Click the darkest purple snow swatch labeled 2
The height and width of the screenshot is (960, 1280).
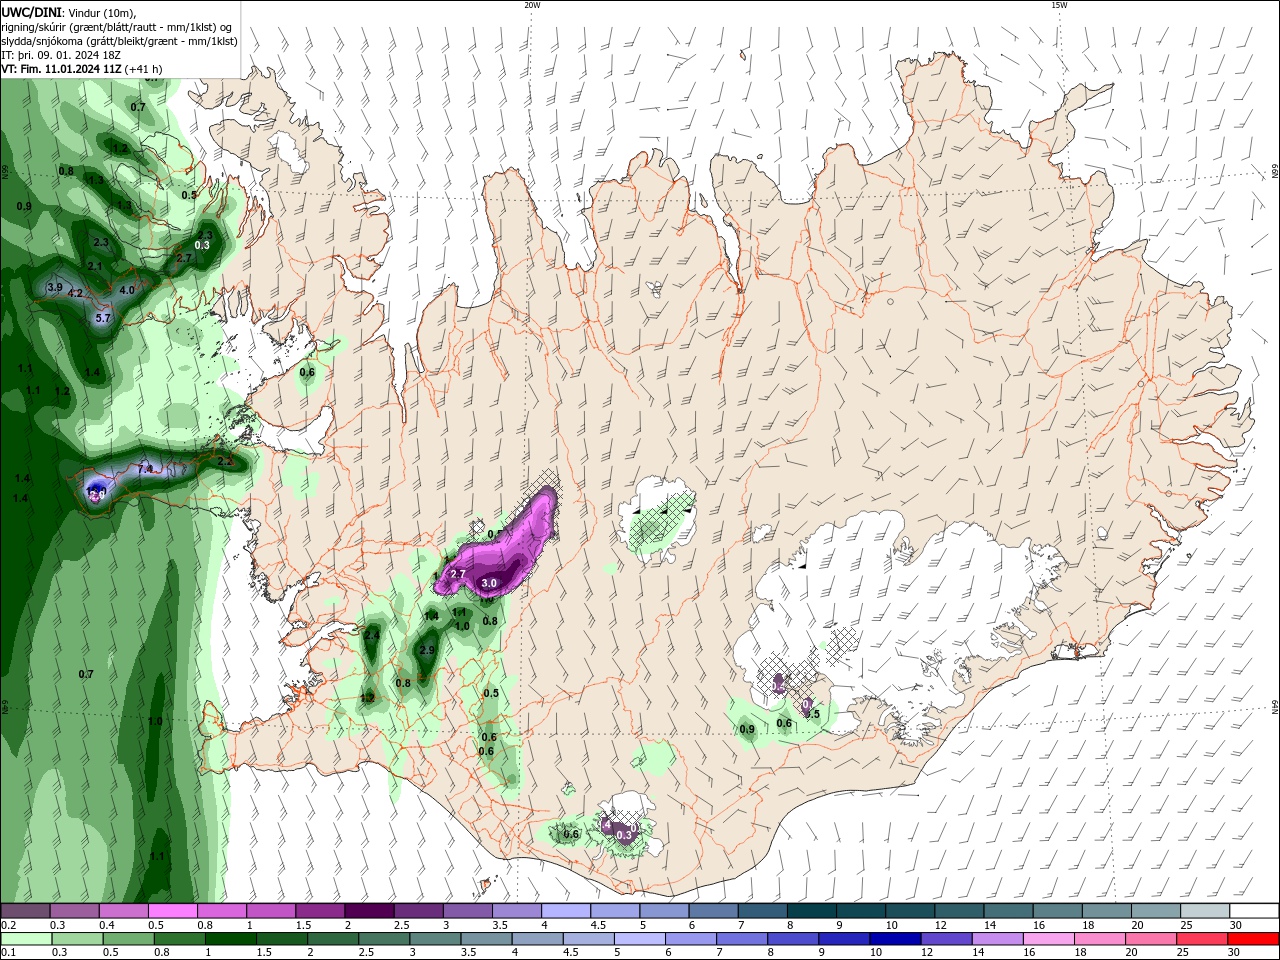tap(369, 911)
